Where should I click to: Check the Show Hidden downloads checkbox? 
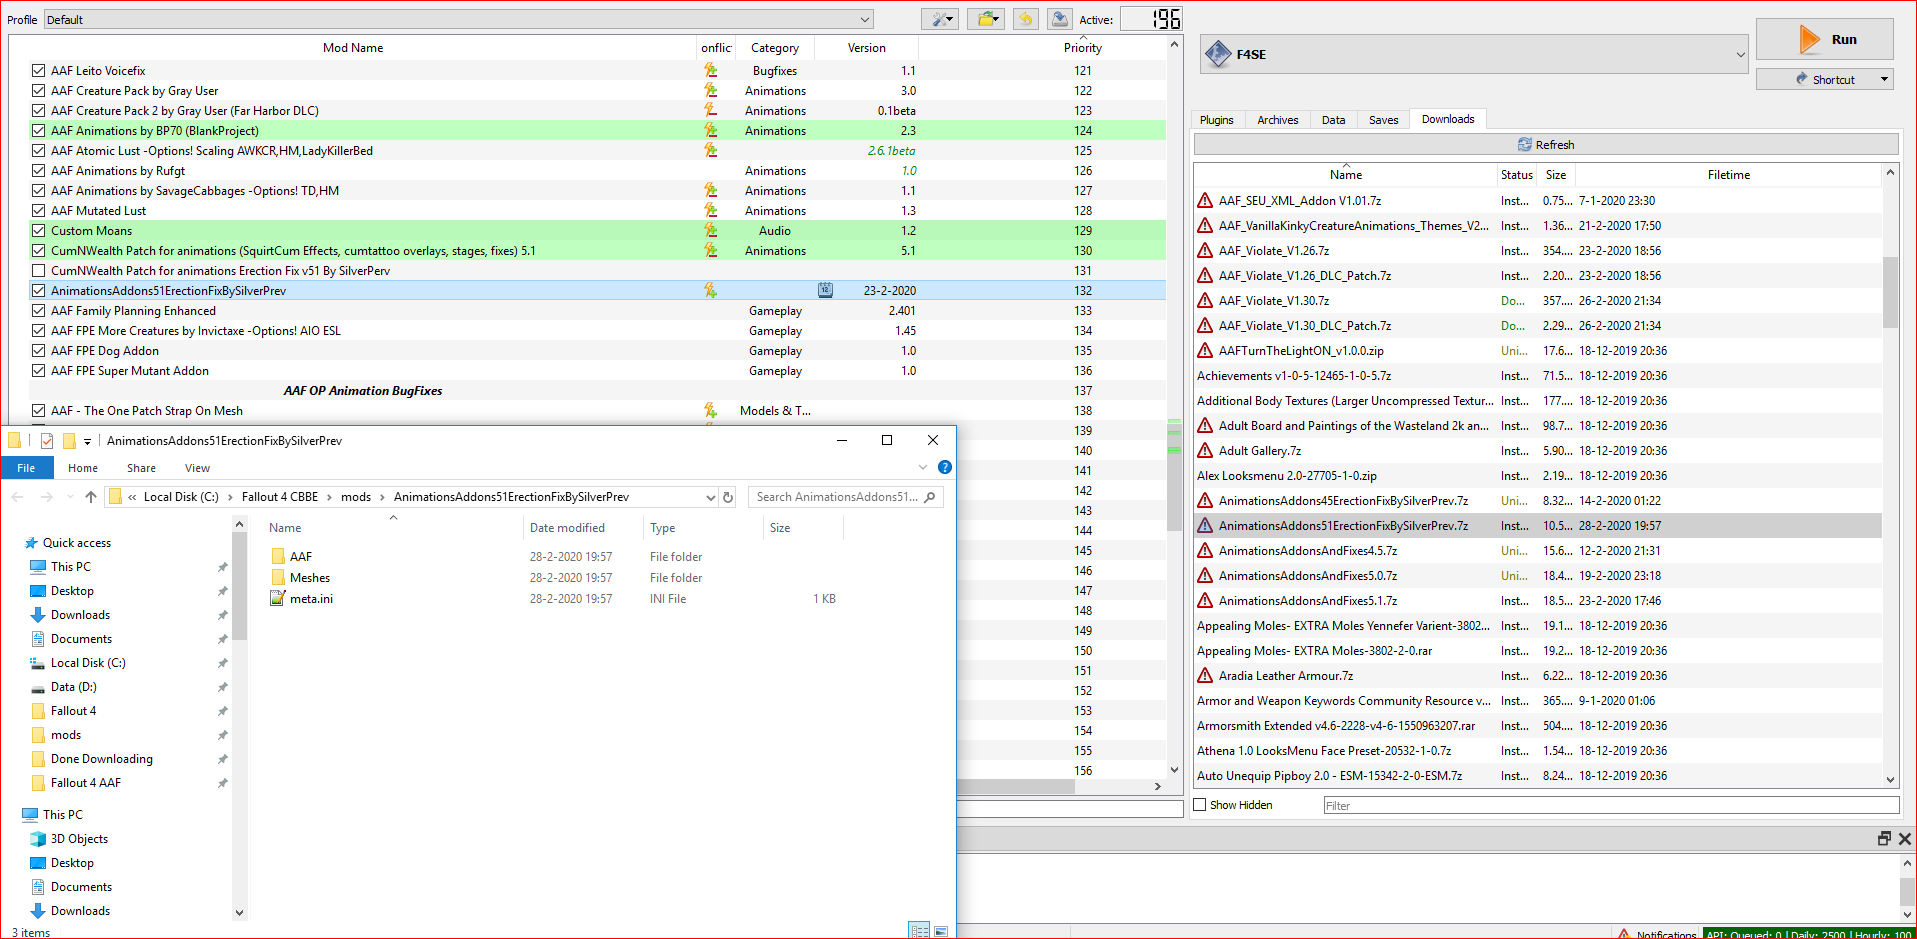tap(1200, 805)
